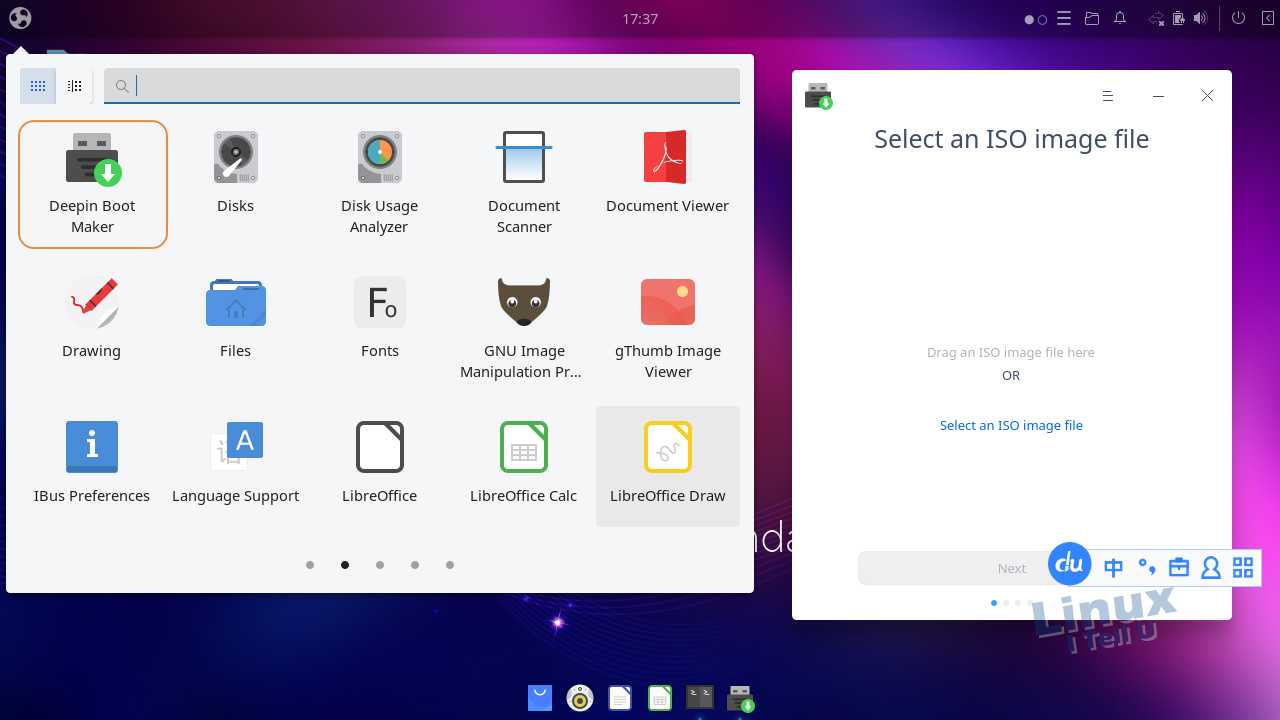This screenshot has height=720, width=1280.
Task: Click the network status icon in panel
Action: click(1157, 18)
